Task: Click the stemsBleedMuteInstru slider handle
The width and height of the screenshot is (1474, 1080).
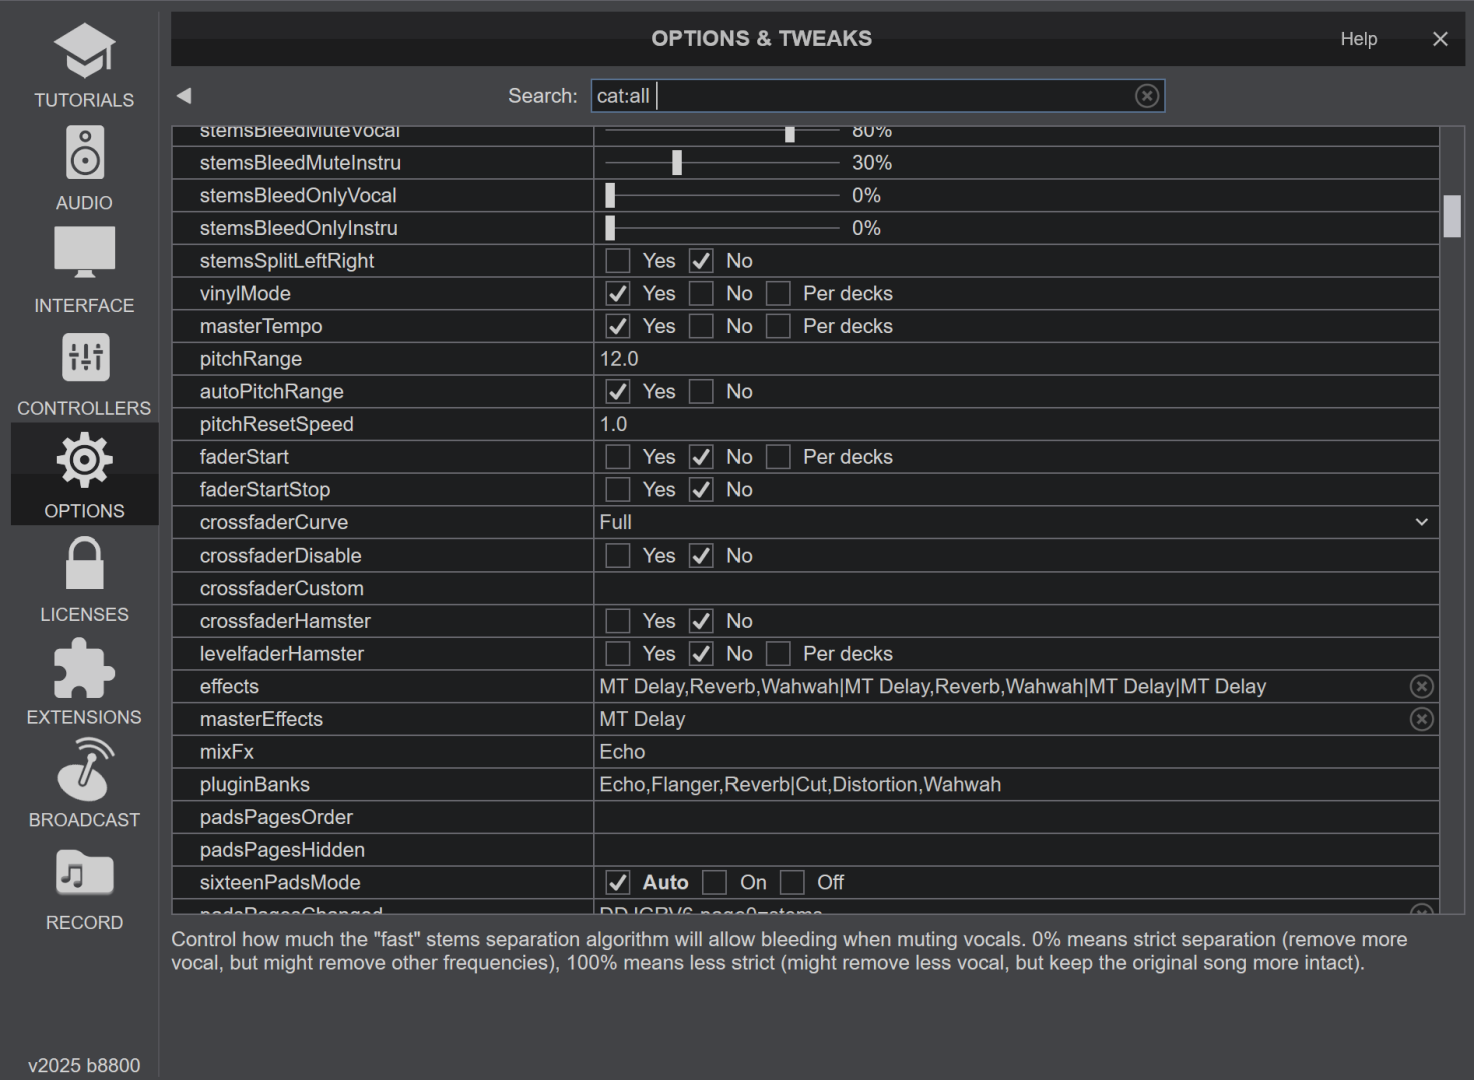Action: pos(677,163)
